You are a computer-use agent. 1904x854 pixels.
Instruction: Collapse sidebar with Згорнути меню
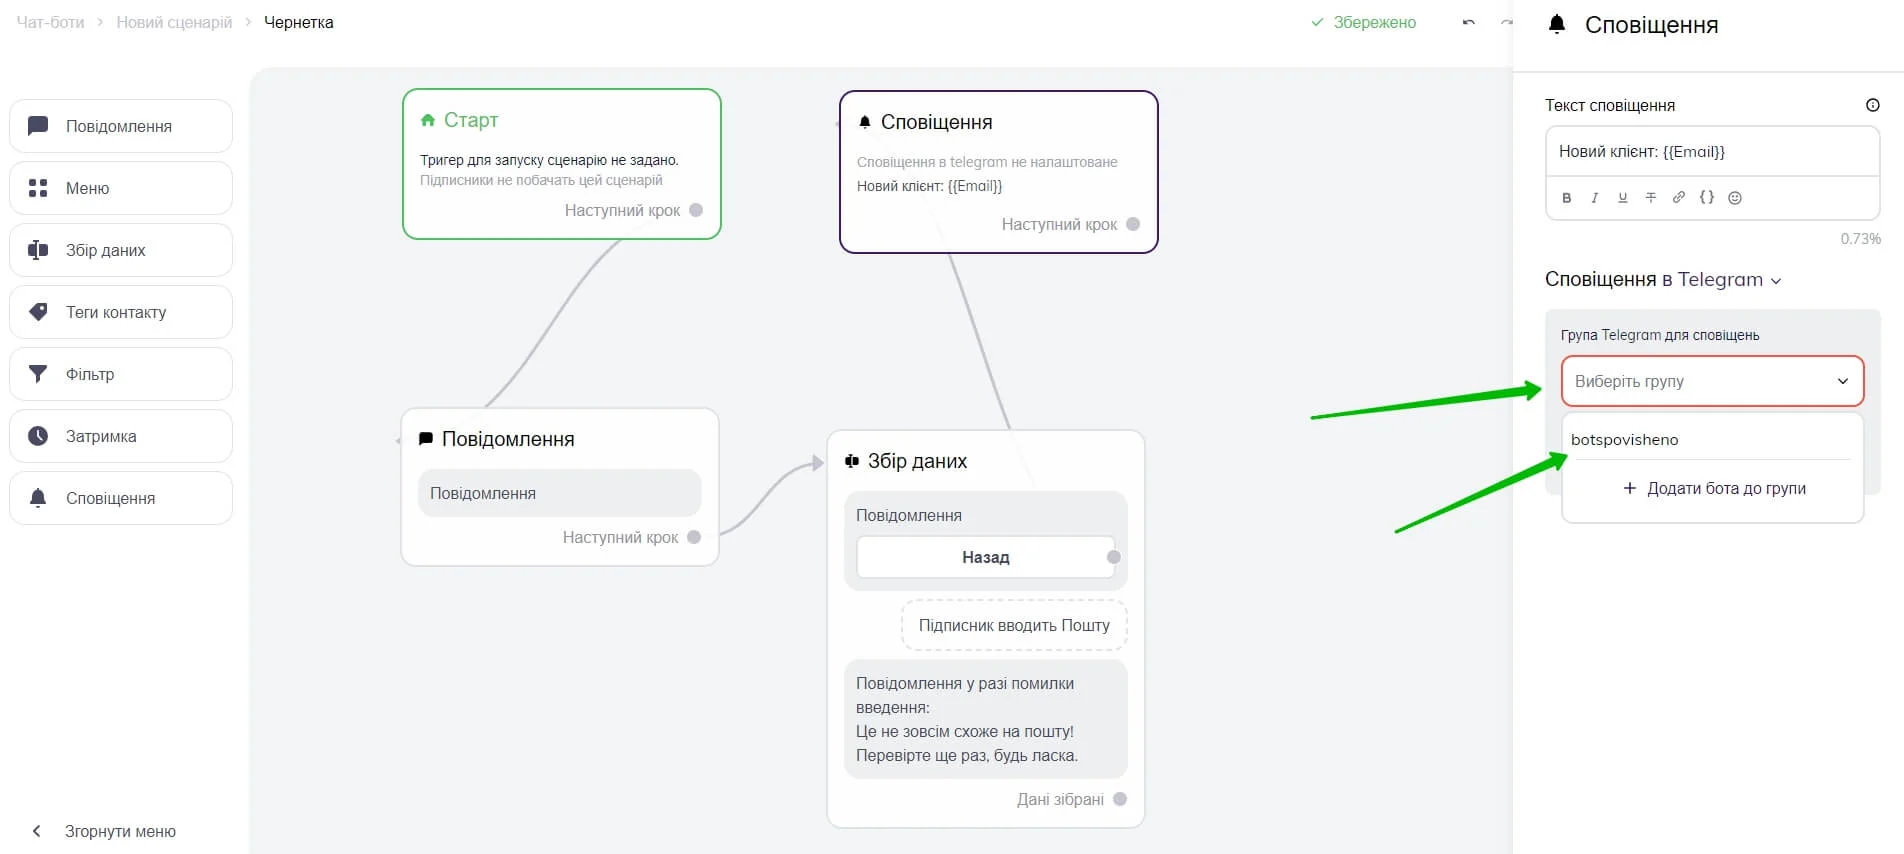[104, 831]
